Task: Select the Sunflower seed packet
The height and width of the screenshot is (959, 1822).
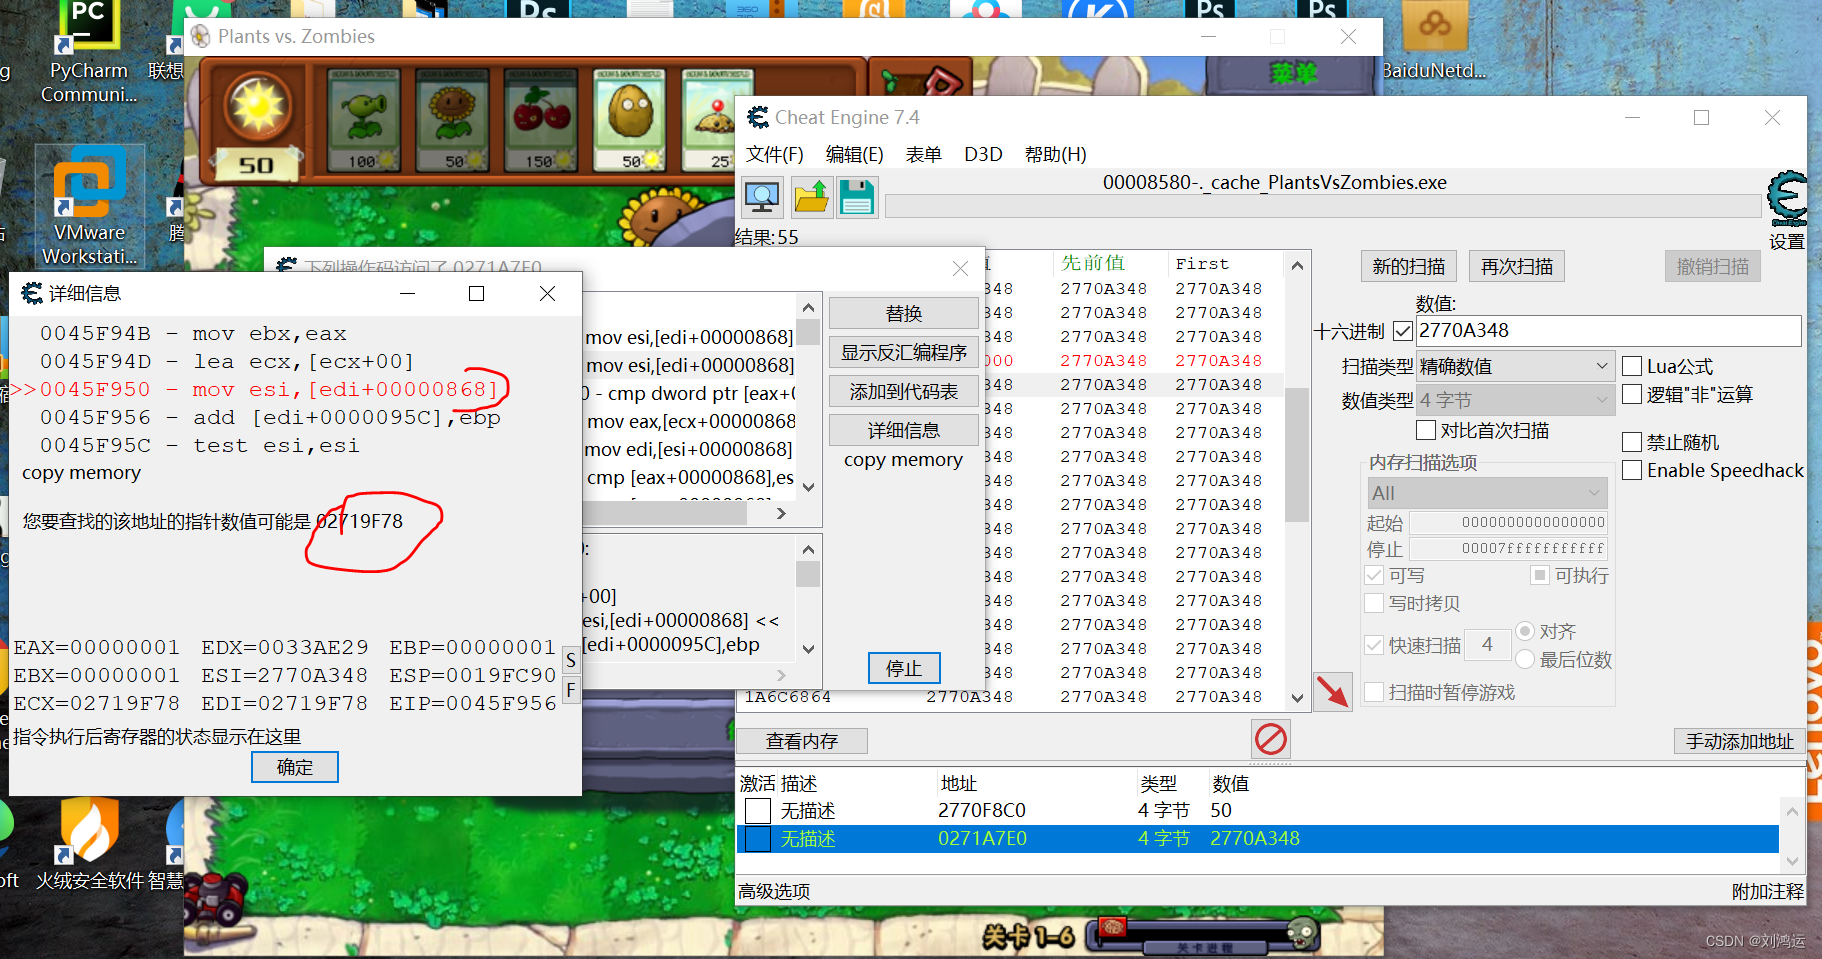Action: (x=453, y=122)
